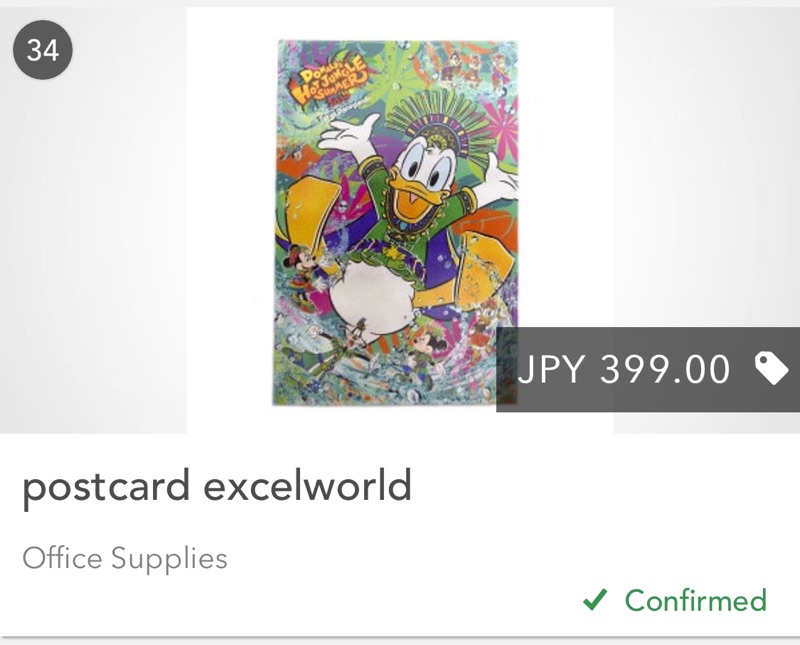Click the price tag icon
The image size is (800, 645).
(771, 369)
